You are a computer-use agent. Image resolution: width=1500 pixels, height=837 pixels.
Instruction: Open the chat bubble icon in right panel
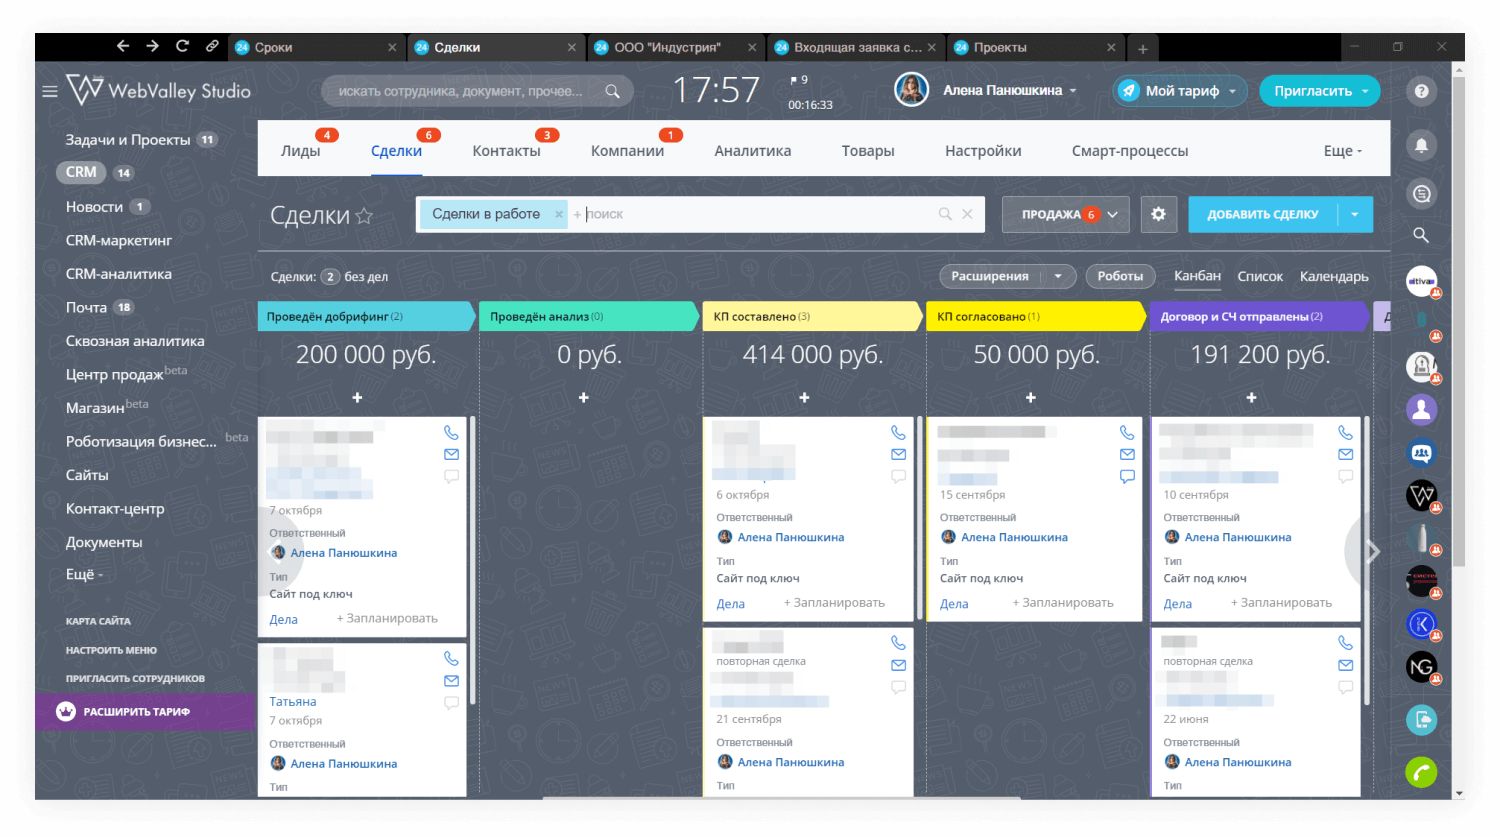point(1421,193)
